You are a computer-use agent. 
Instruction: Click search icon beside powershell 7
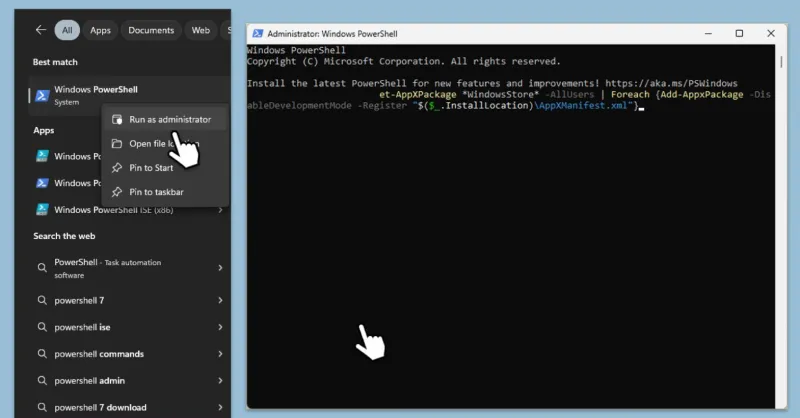pos(42,300)
